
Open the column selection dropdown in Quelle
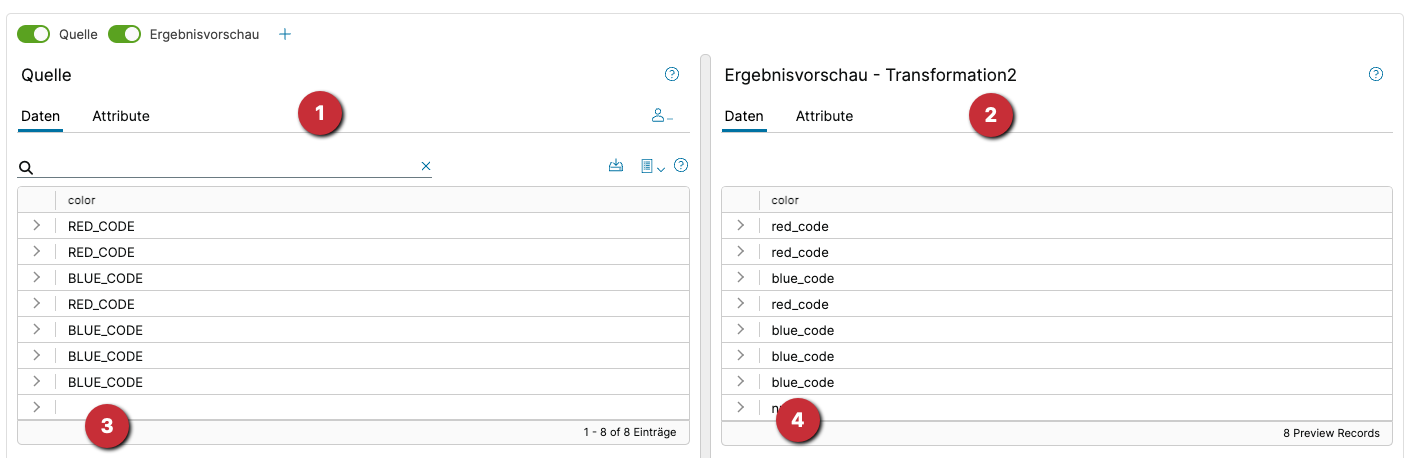click(652, 166)
